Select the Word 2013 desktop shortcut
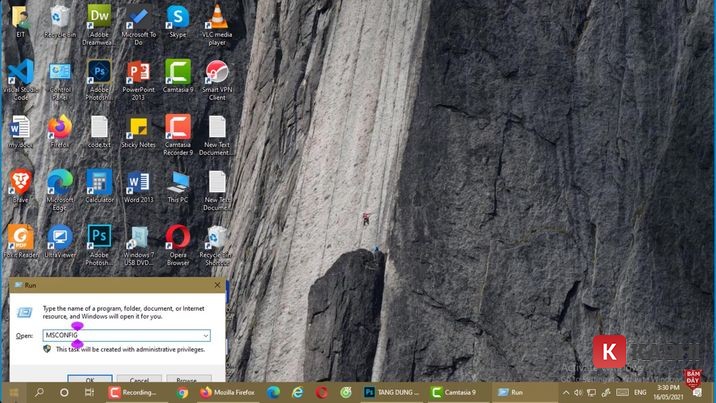This screenshot has width=716, height=403. coord(138,186)
